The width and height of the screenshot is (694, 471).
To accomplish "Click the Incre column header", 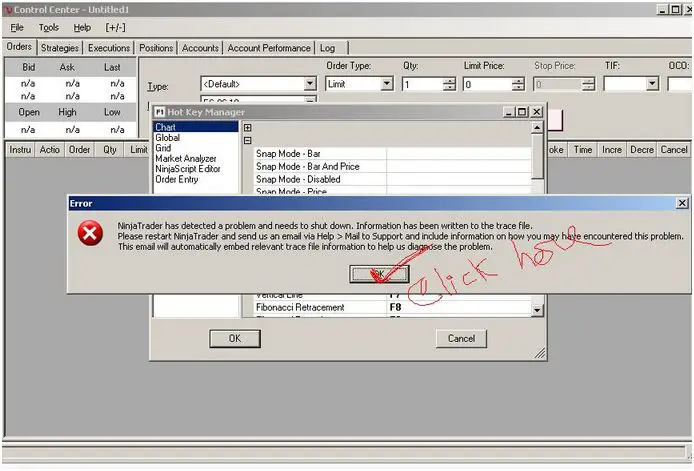I will 612,150.
